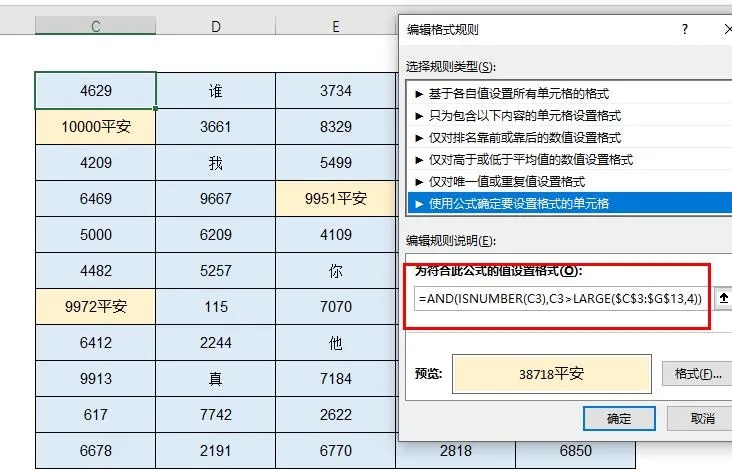Select column header C
Viewport: 732px width, 471px height.
coord(96,26)
